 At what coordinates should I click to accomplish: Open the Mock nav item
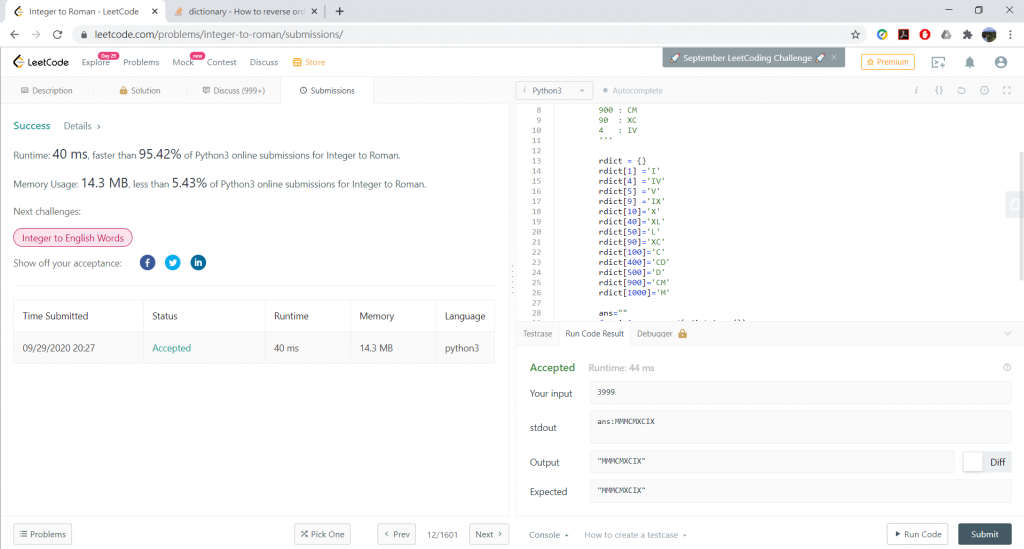[183, 62]
